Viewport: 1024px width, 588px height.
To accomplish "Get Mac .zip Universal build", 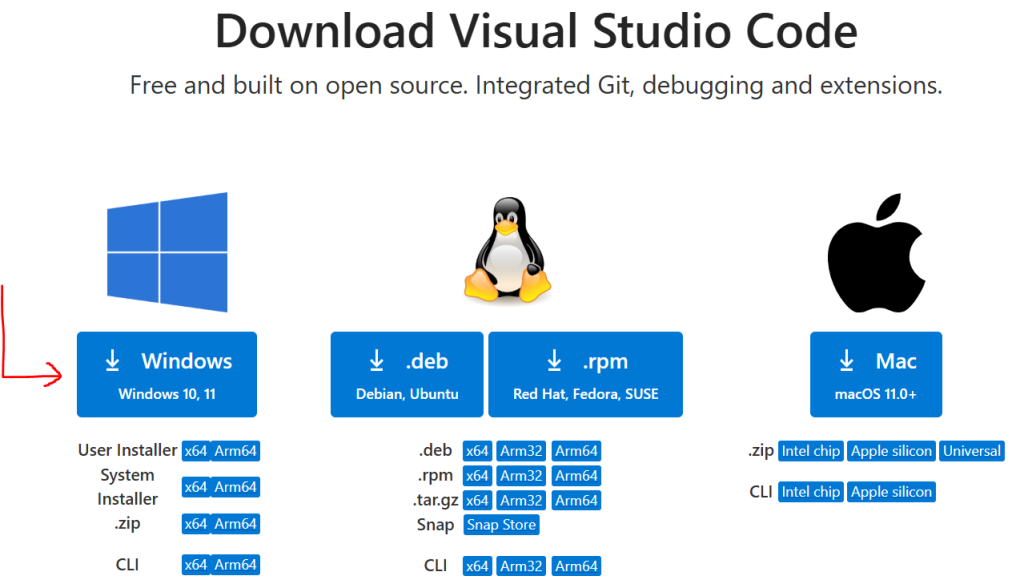I will (x=972, y=451).
